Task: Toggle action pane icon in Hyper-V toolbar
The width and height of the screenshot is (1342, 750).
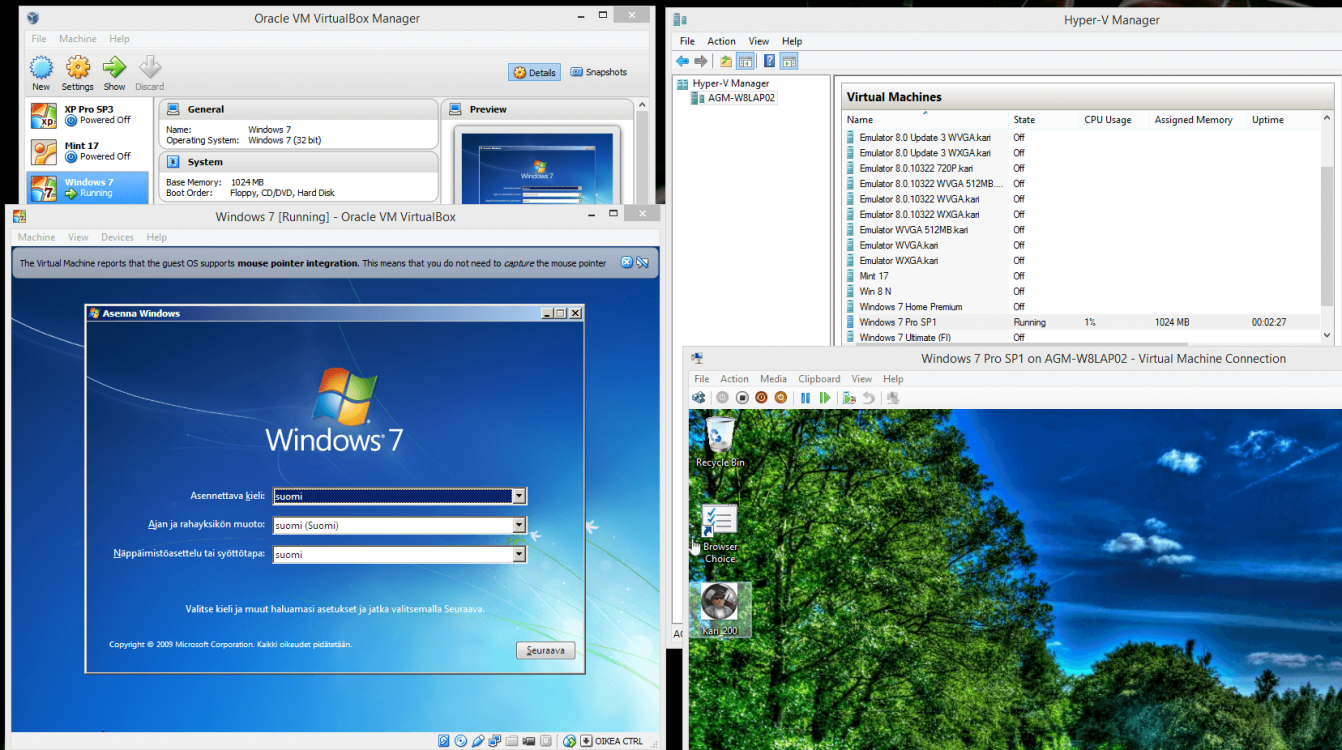Action: tap(789, 61)
